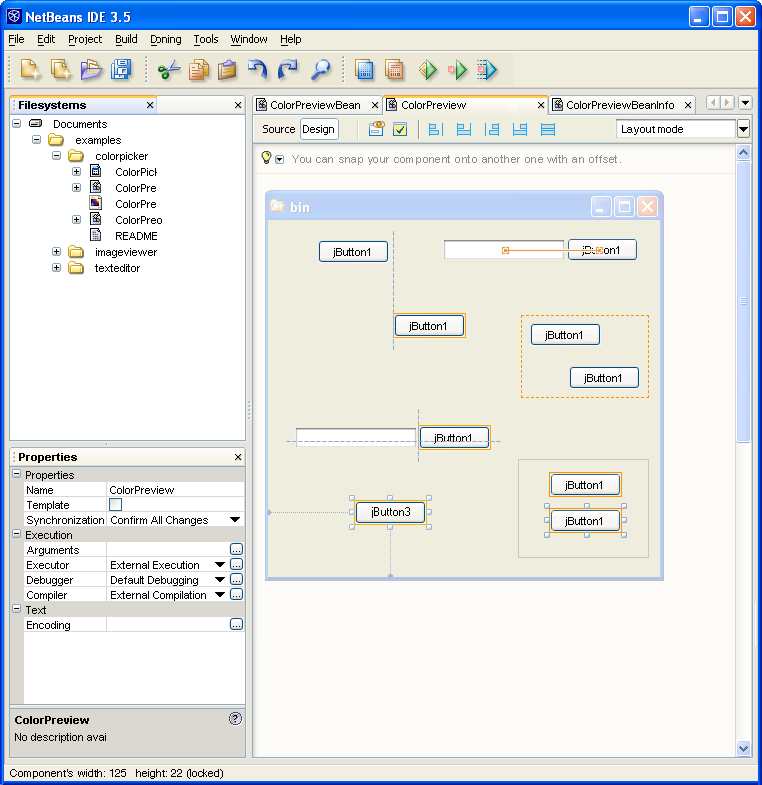Open the Executor ellipsis editor button
The image size is (762, 785).
tap(236, 564)
